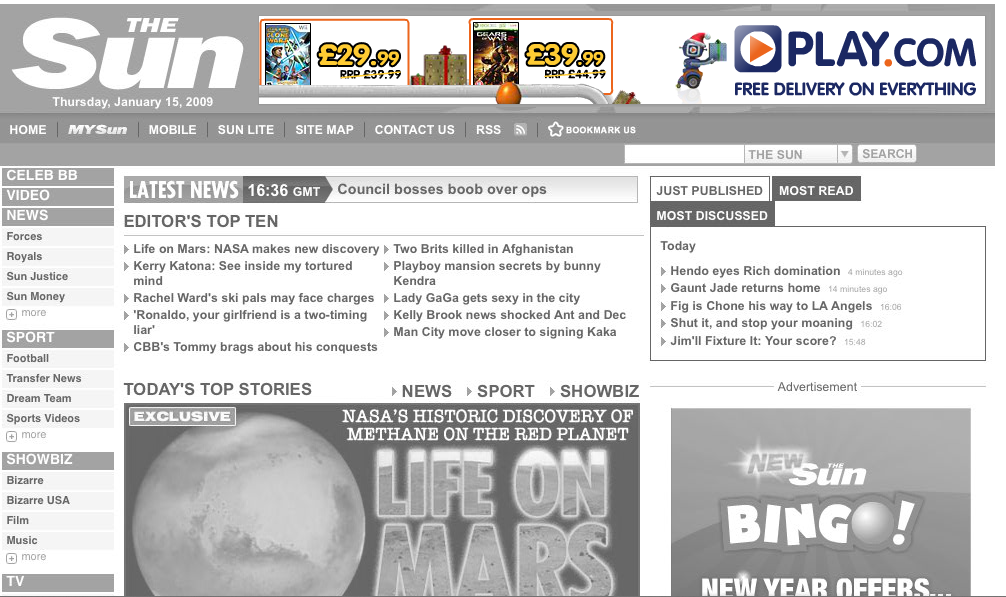1006x597 pixels.
Task: Go to Mobile in nav bar
Action: coord(173,130)
